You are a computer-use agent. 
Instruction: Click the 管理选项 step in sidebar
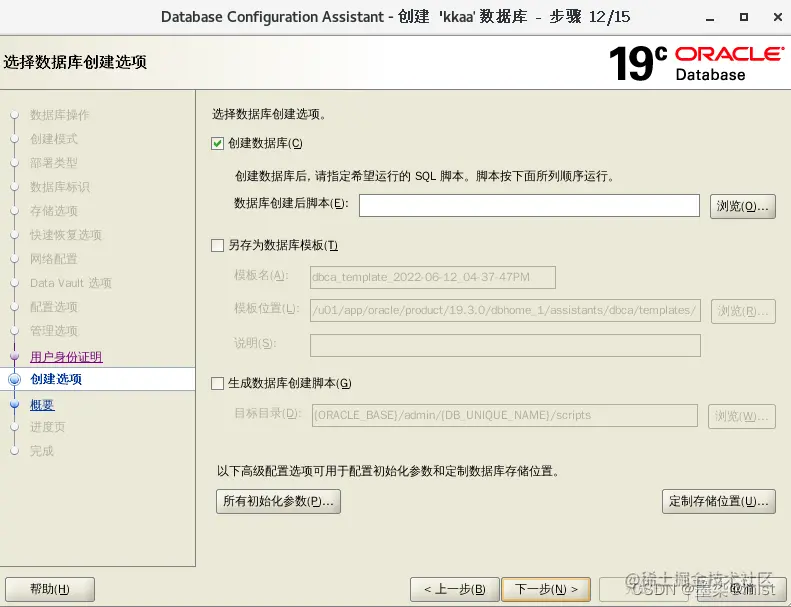click(x=54, y=331)
